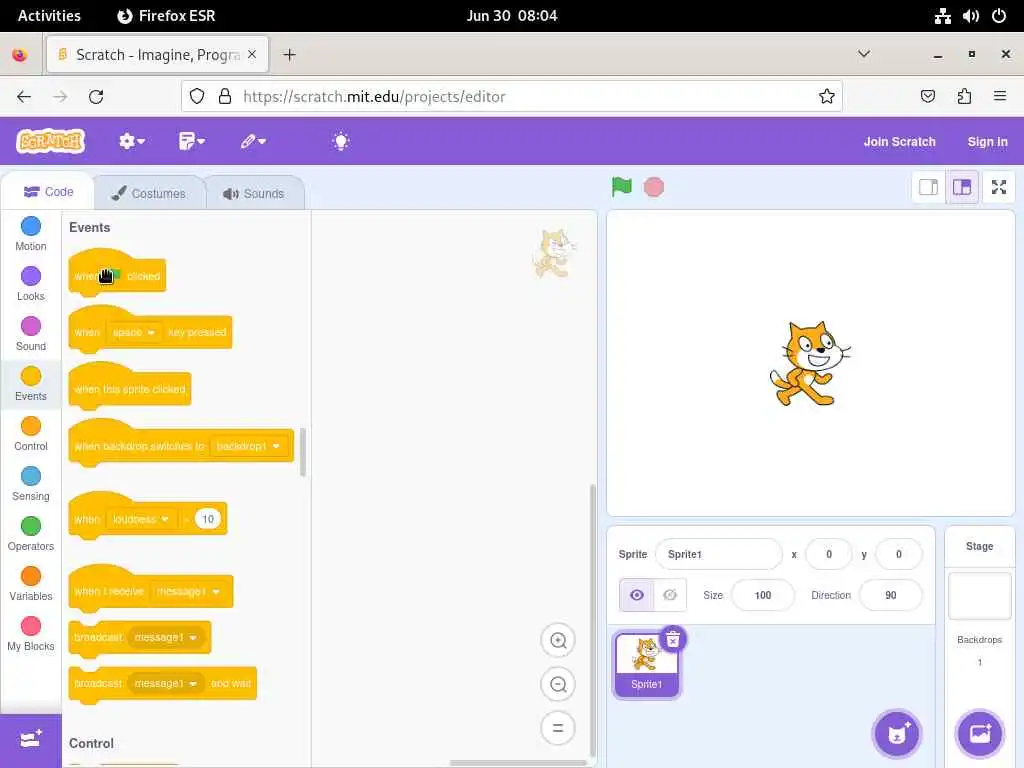Open the Activities overview

coord(49,16)
